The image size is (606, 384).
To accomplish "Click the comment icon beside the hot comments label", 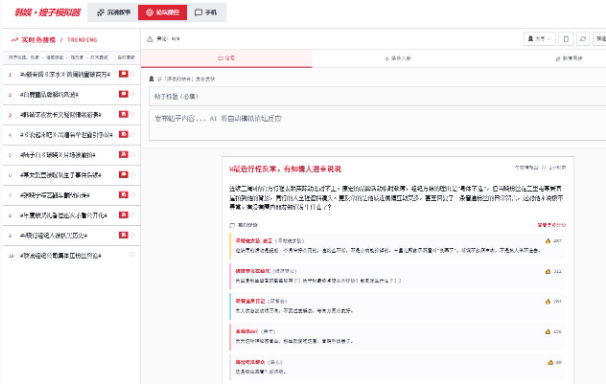I will (x=232, y=225).
